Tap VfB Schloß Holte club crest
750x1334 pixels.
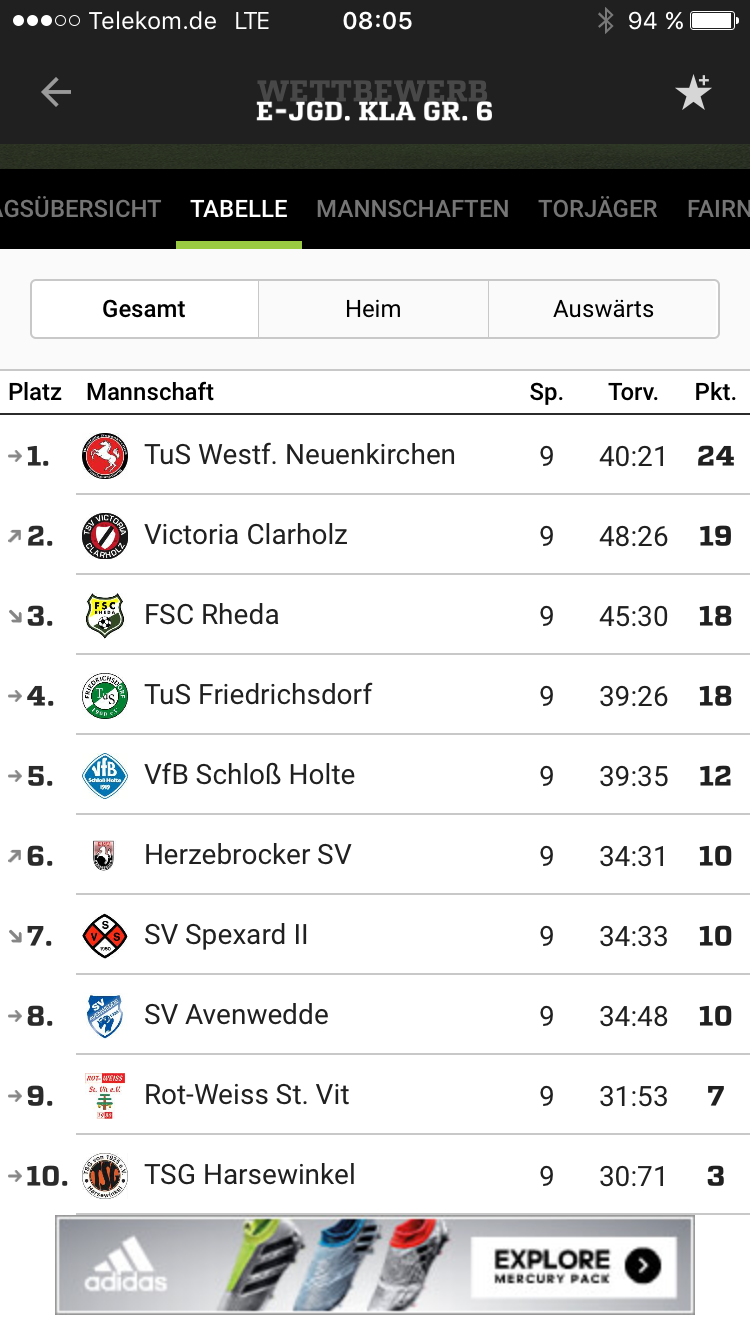[x=105, y=776]
